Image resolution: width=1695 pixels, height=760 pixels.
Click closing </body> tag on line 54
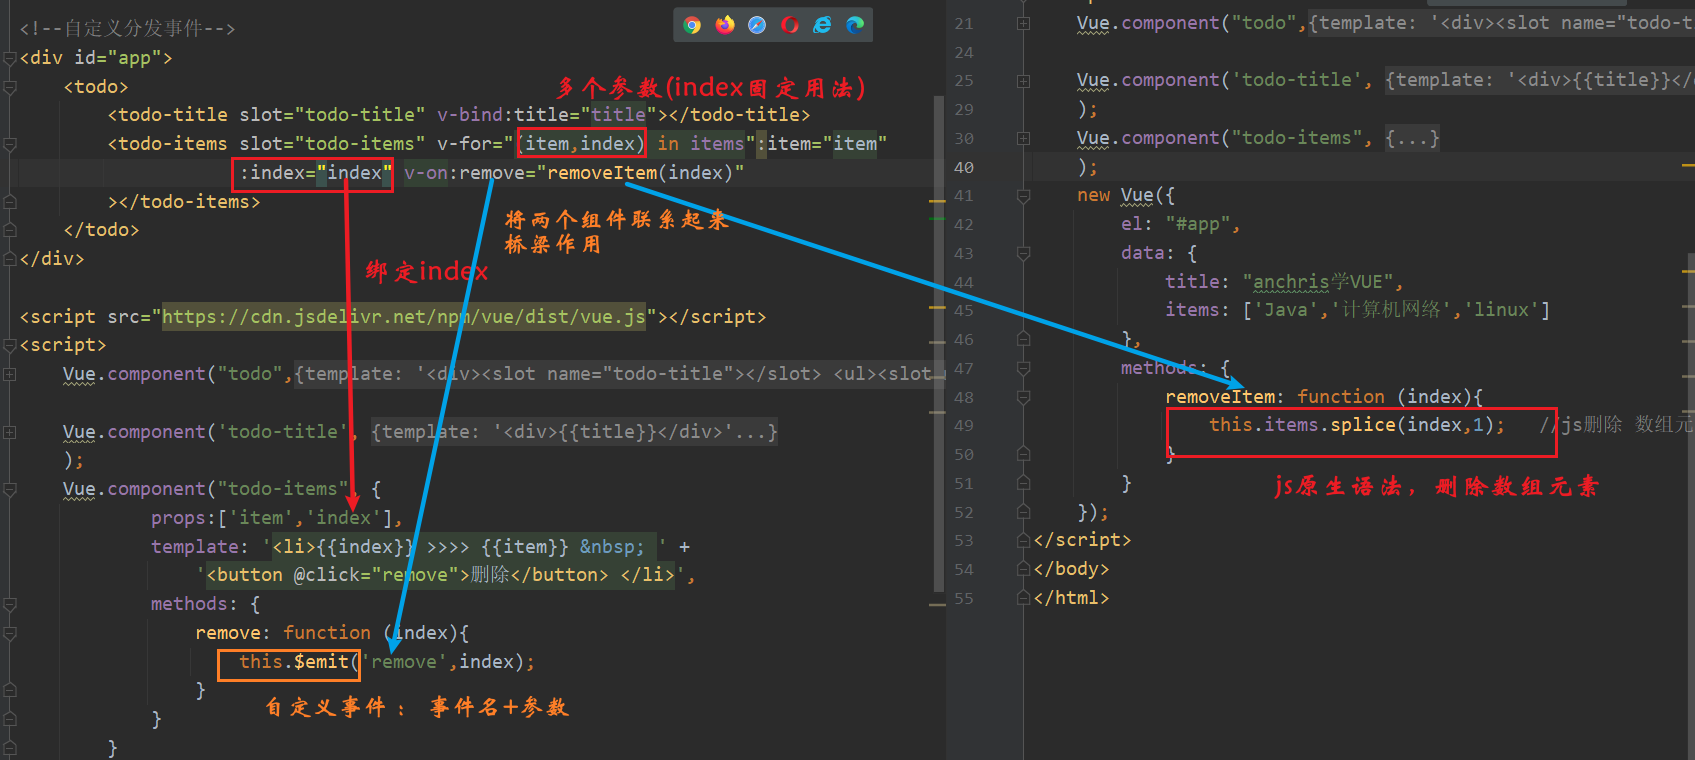(x=1071, y=569)
